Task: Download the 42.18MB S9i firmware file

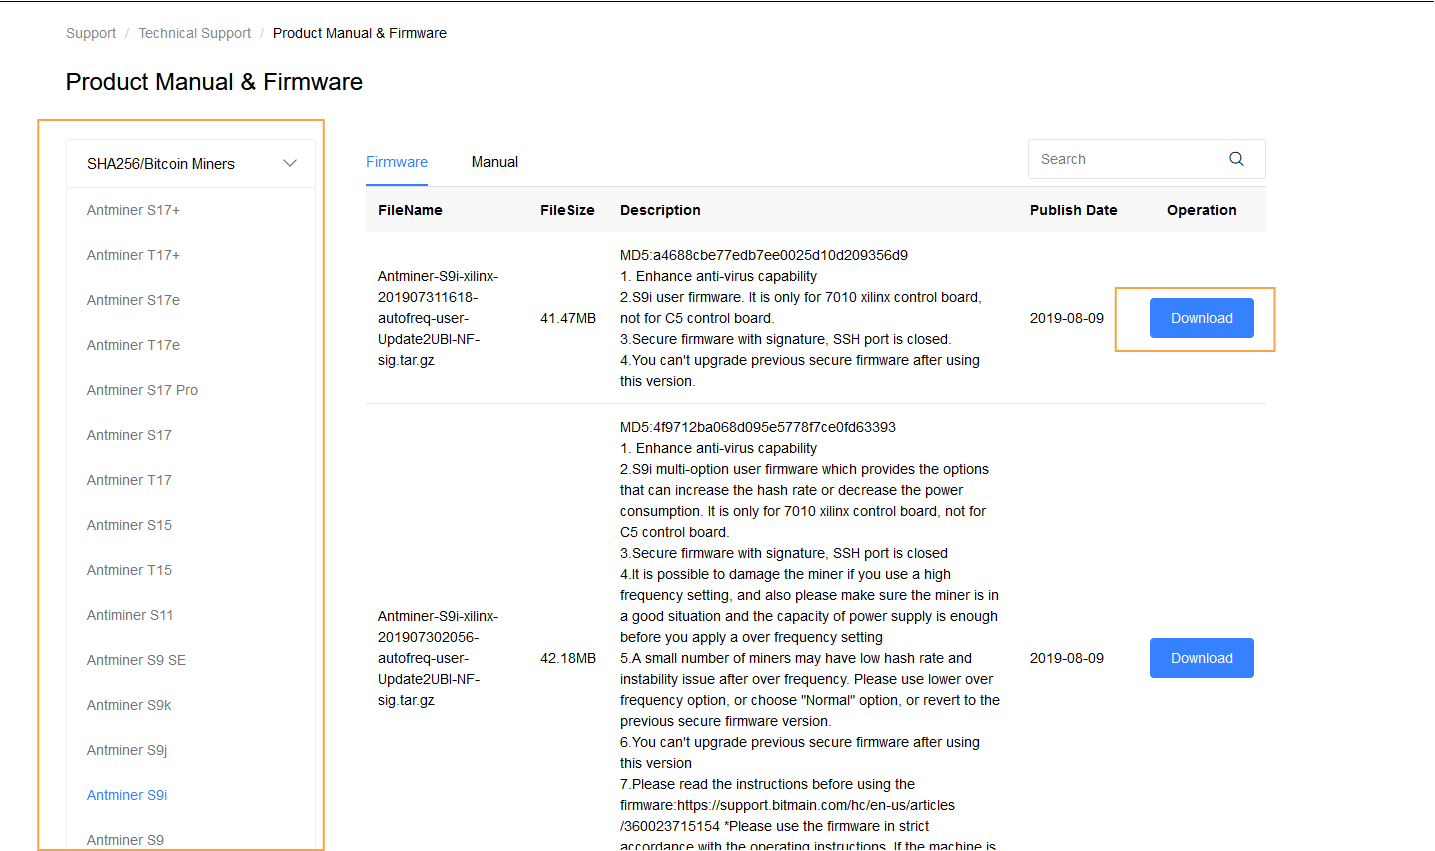Action: (x=1201, y=658)
